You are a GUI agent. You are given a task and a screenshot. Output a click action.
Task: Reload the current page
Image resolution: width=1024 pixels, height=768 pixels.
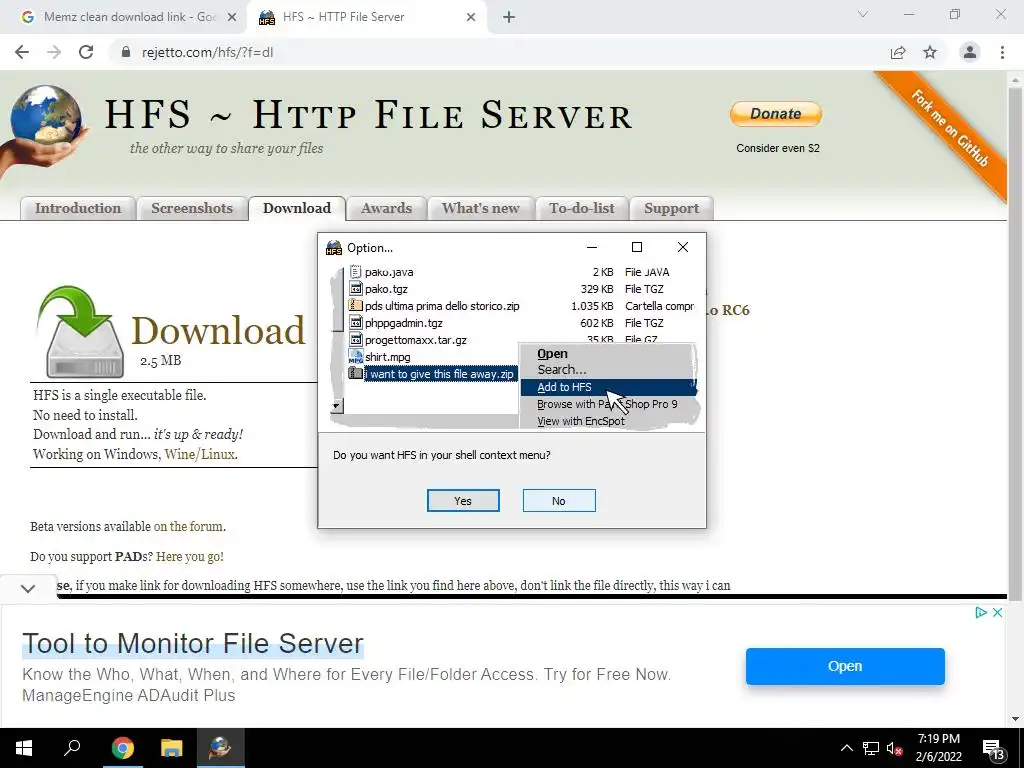[x=86, y=52]
